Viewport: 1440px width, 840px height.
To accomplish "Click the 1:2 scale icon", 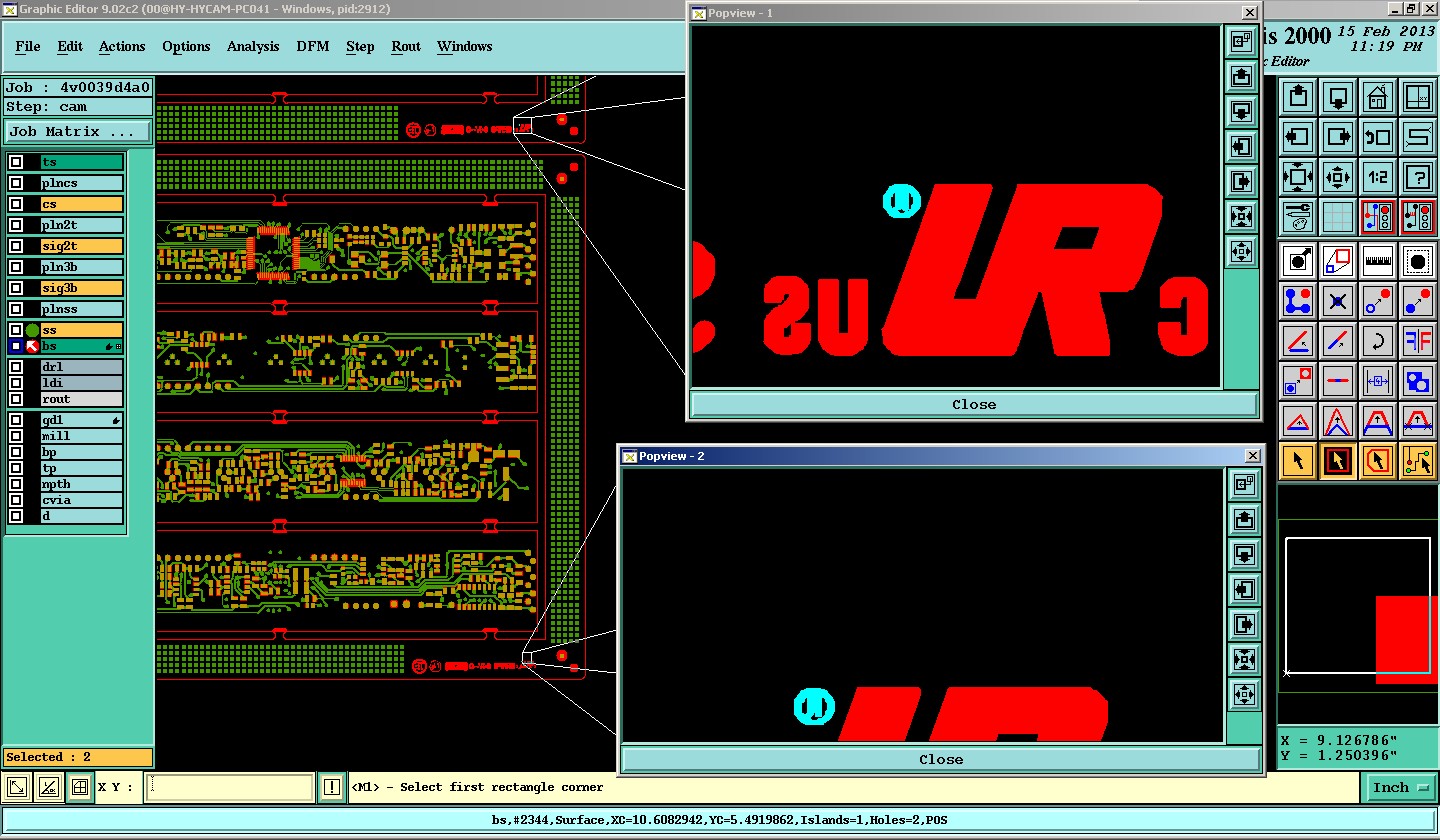I will pyautogui.click(x=1378, y=177).
